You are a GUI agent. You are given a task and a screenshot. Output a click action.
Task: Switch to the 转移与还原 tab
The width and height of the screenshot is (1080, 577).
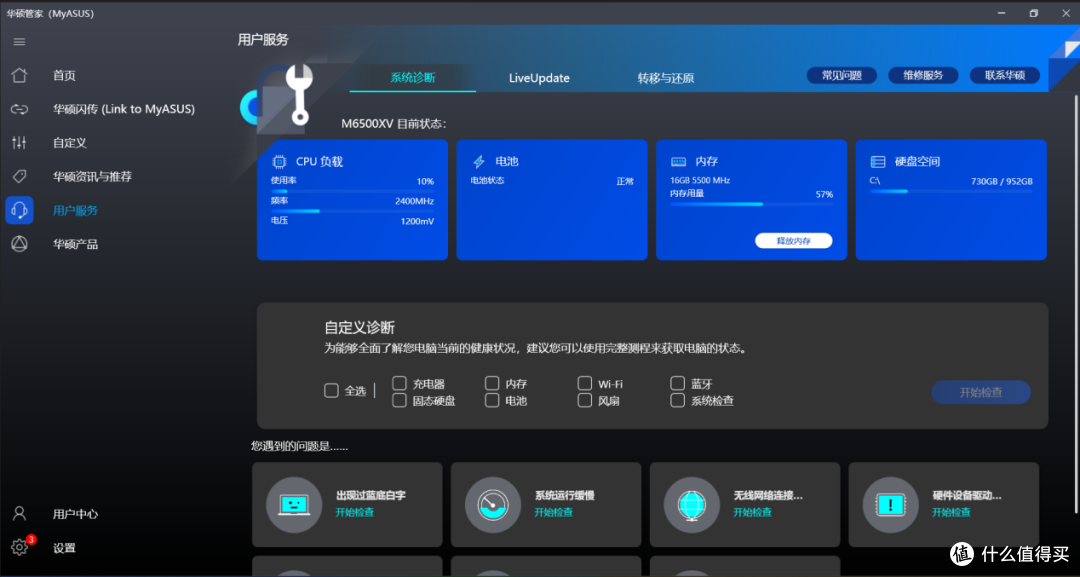click(665, 78)
